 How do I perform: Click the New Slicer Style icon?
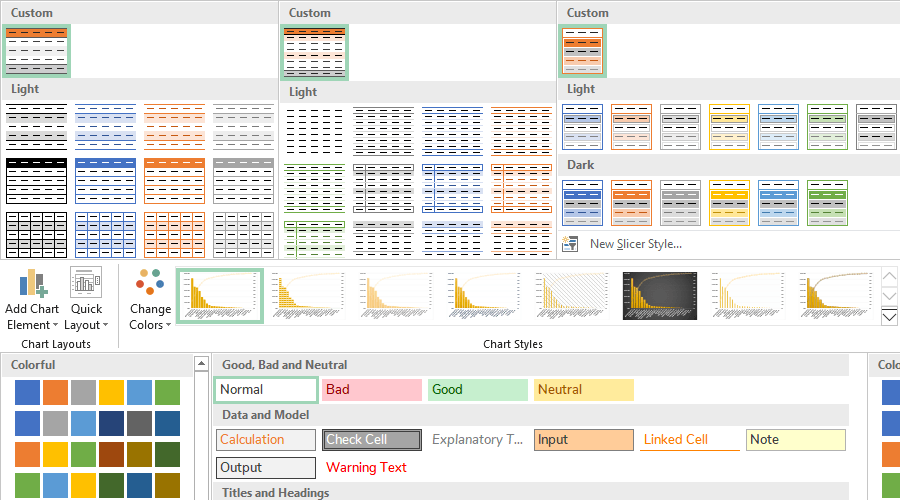(570, 244)
